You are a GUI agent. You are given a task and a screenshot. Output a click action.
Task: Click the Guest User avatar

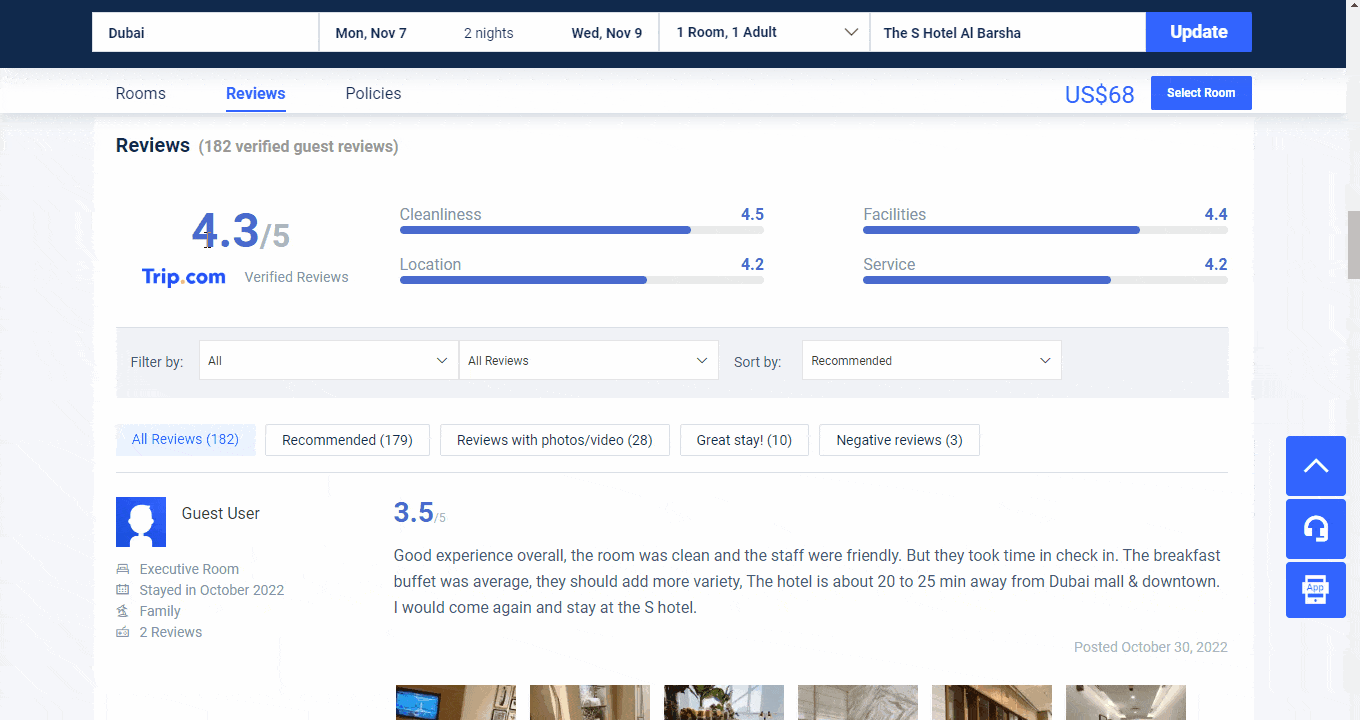141,522
